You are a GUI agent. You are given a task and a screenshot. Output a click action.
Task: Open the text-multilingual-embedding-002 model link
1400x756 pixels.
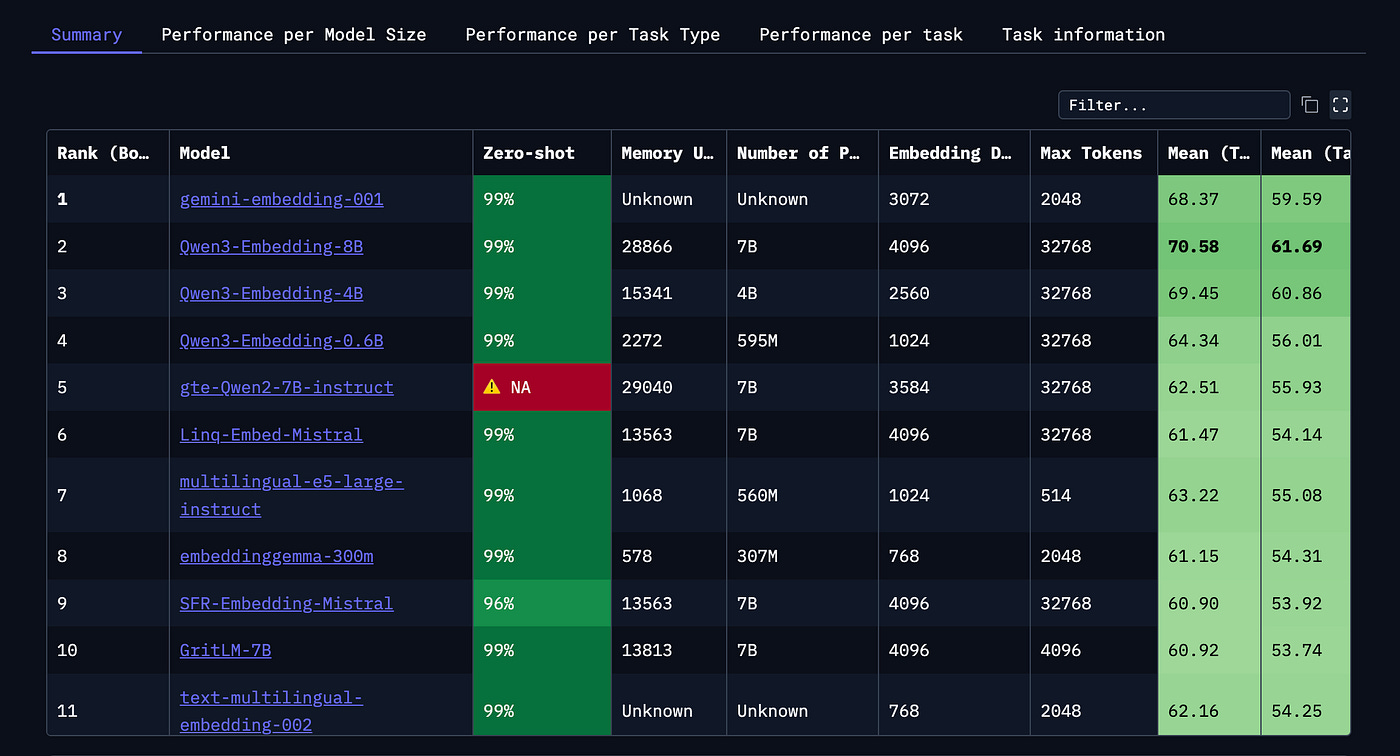click(x=271, y=711)
